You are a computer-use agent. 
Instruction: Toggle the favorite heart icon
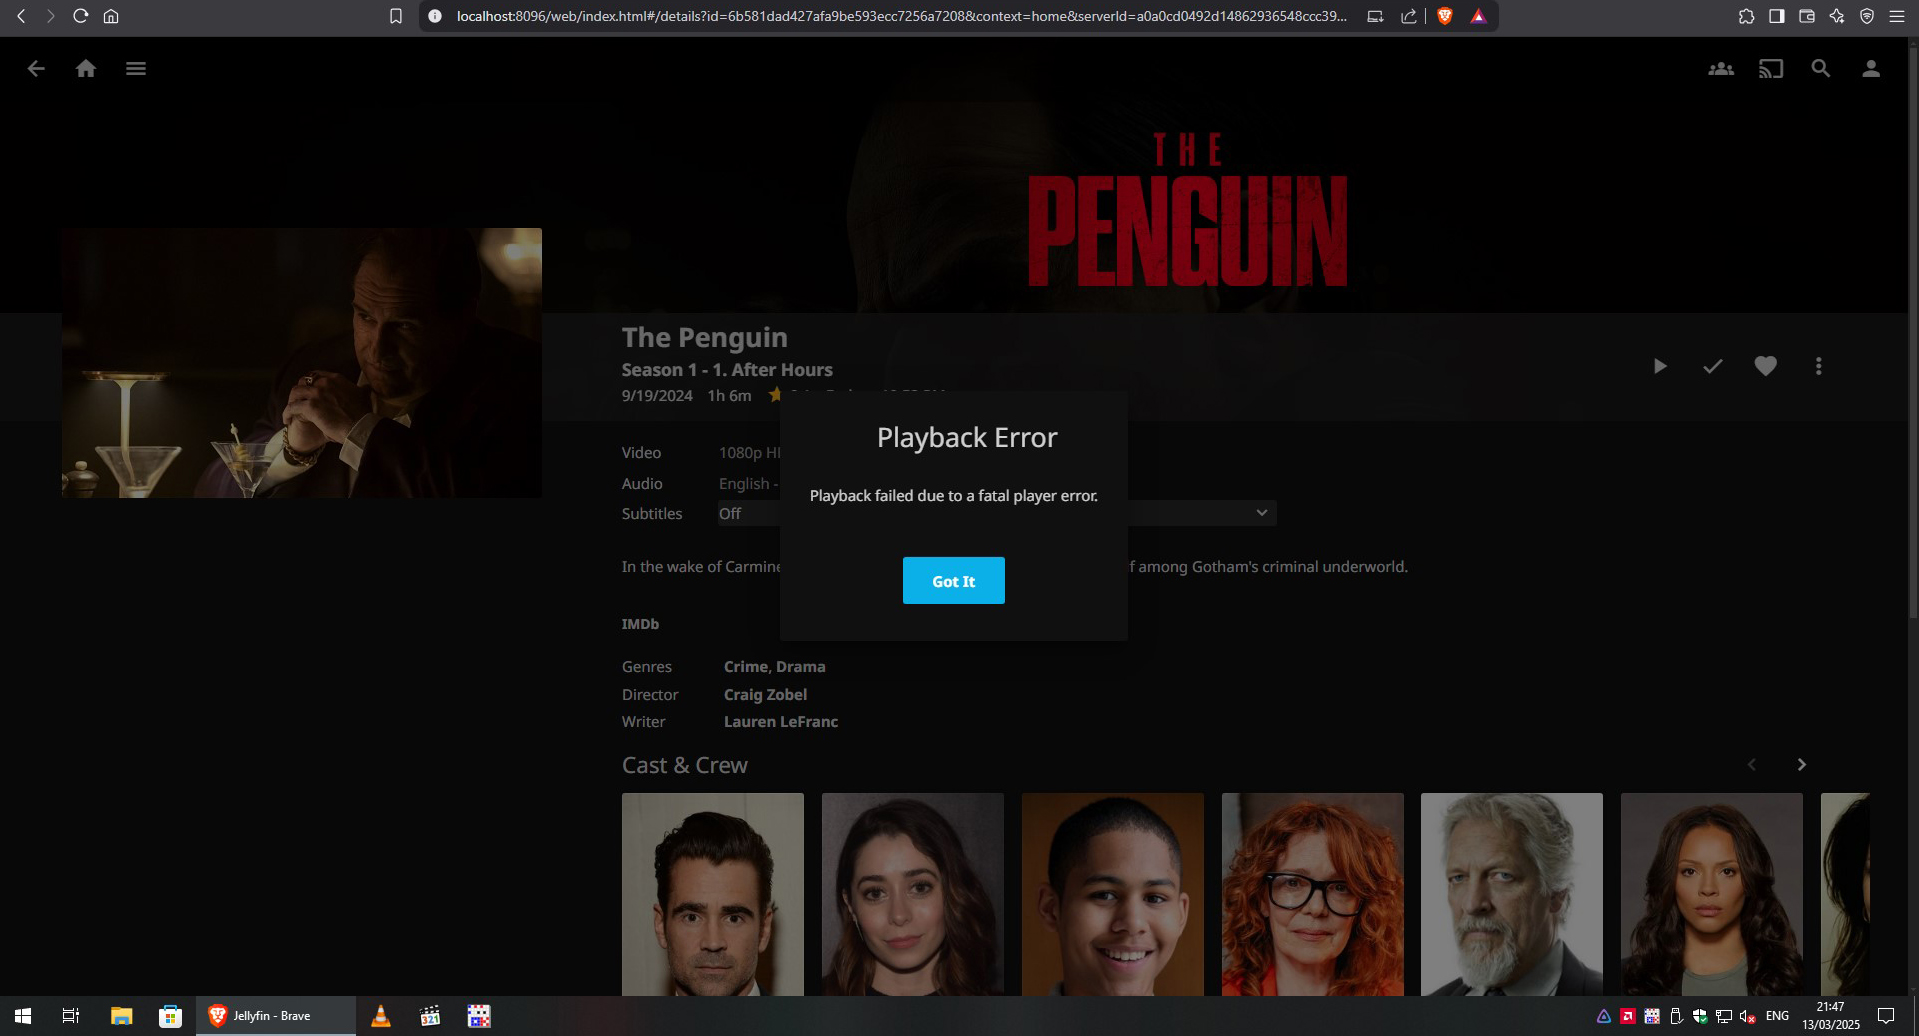1765,366
